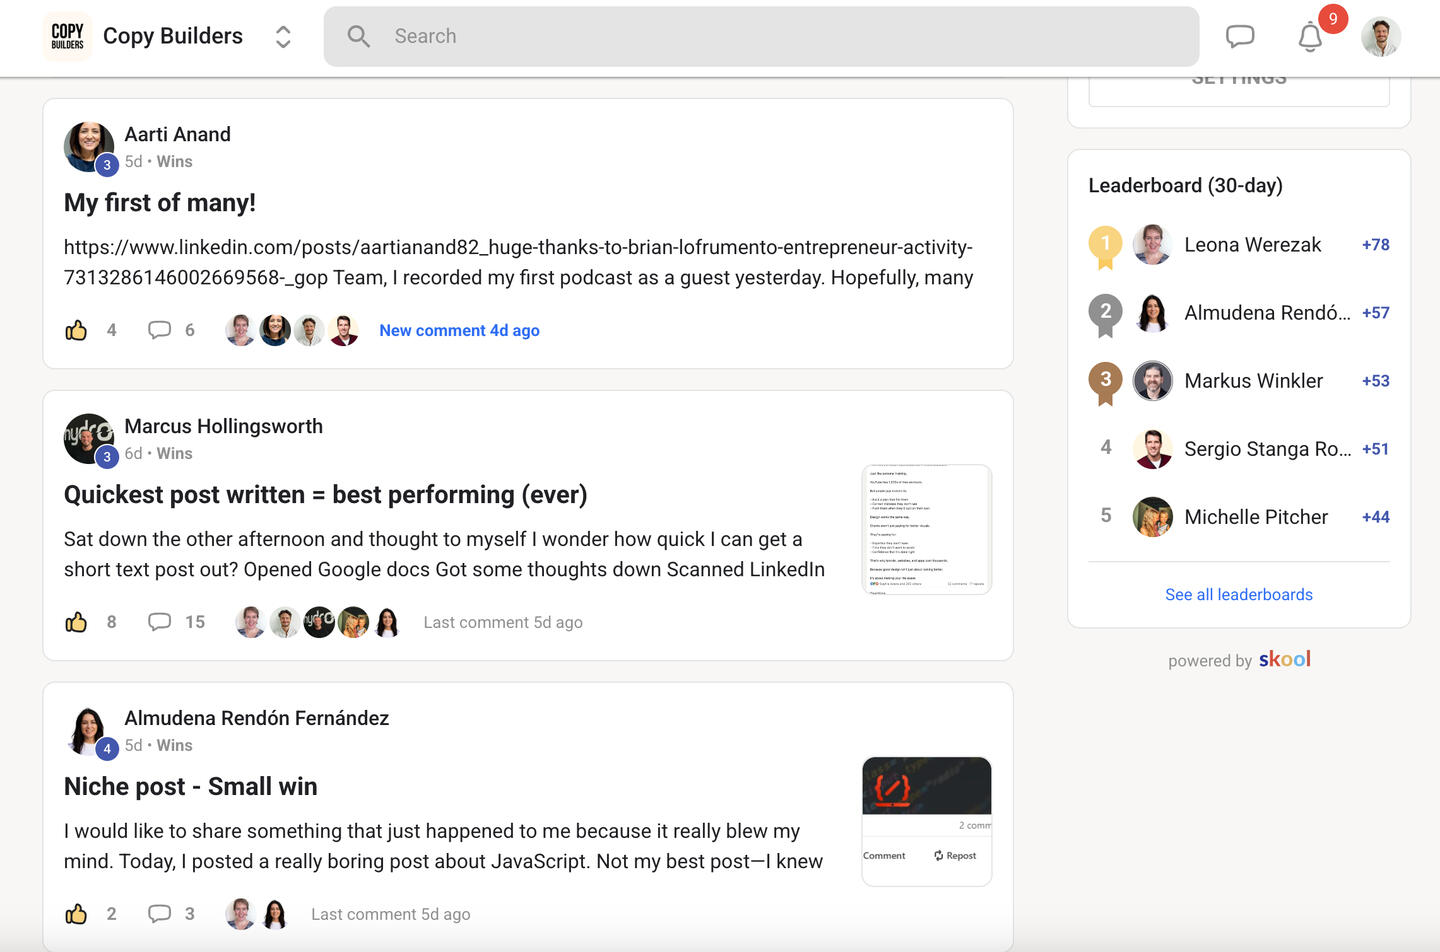1440x952 pixels.
Task: Click the "See all leaderboards" link
Action: [x=1238, y=594]
